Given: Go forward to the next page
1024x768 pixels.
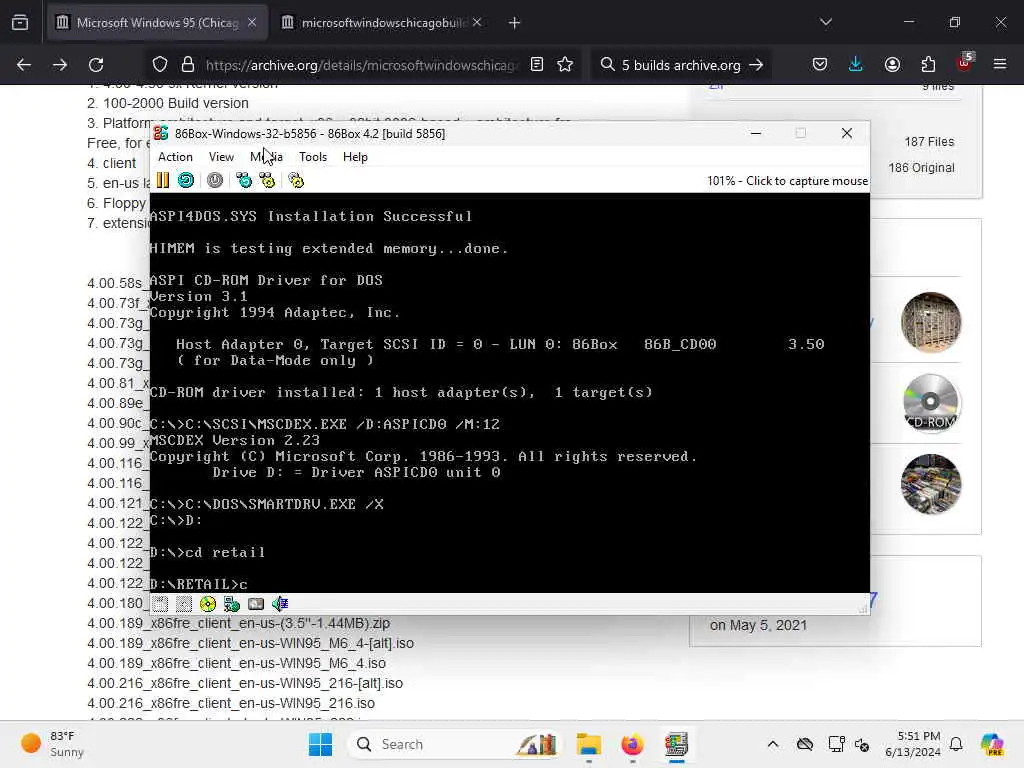Looking at the screenshot, I should click(59, 65).
